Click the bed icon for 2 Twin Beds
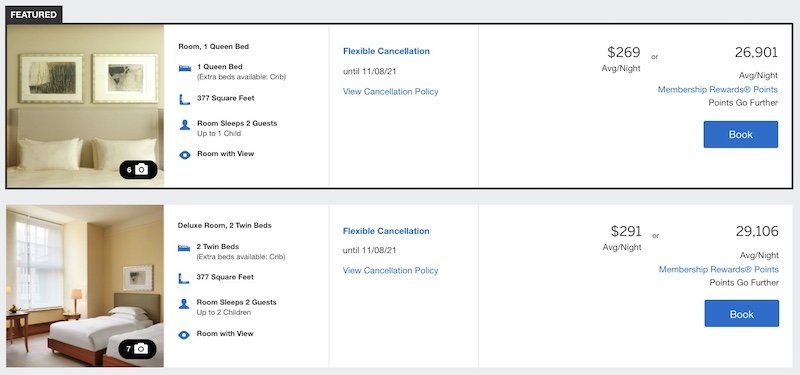This screenshot has height=375, width=800. [184, 248]
